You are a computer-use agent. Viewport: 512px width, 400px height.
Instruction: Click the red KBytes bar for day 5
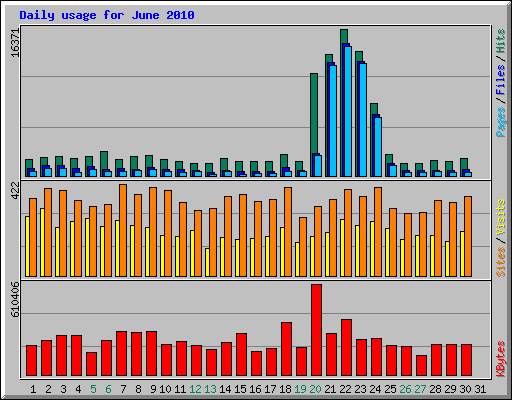pyautogui.click(x=91, y=364)
